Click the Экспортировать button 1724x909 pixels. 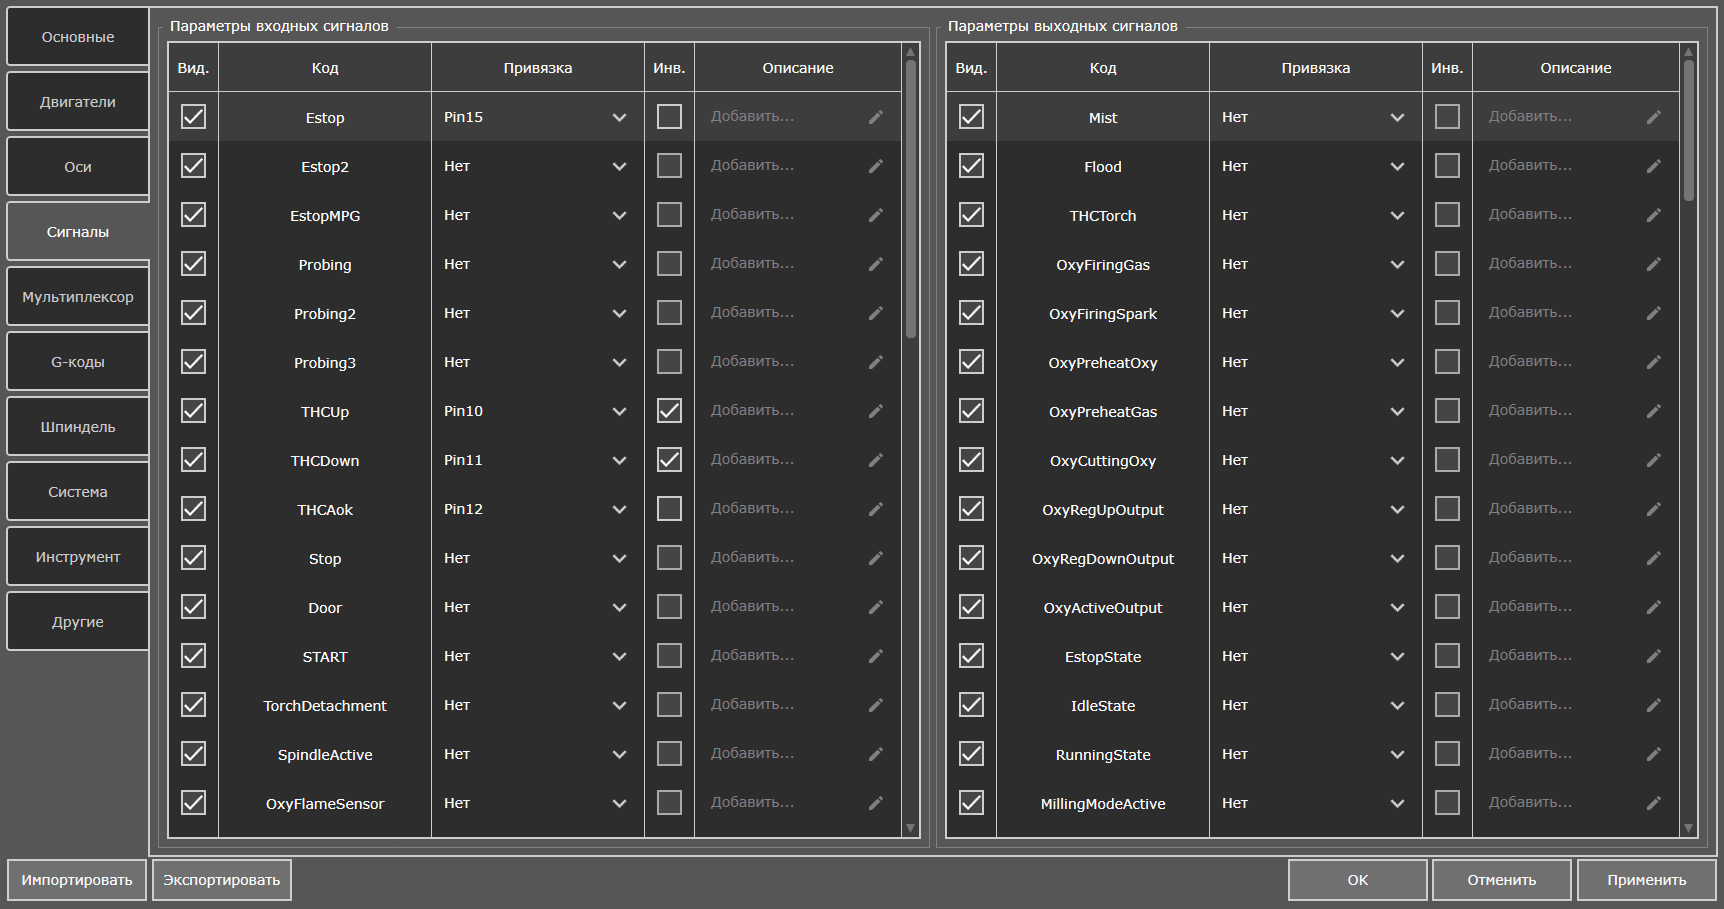point(222,880)
